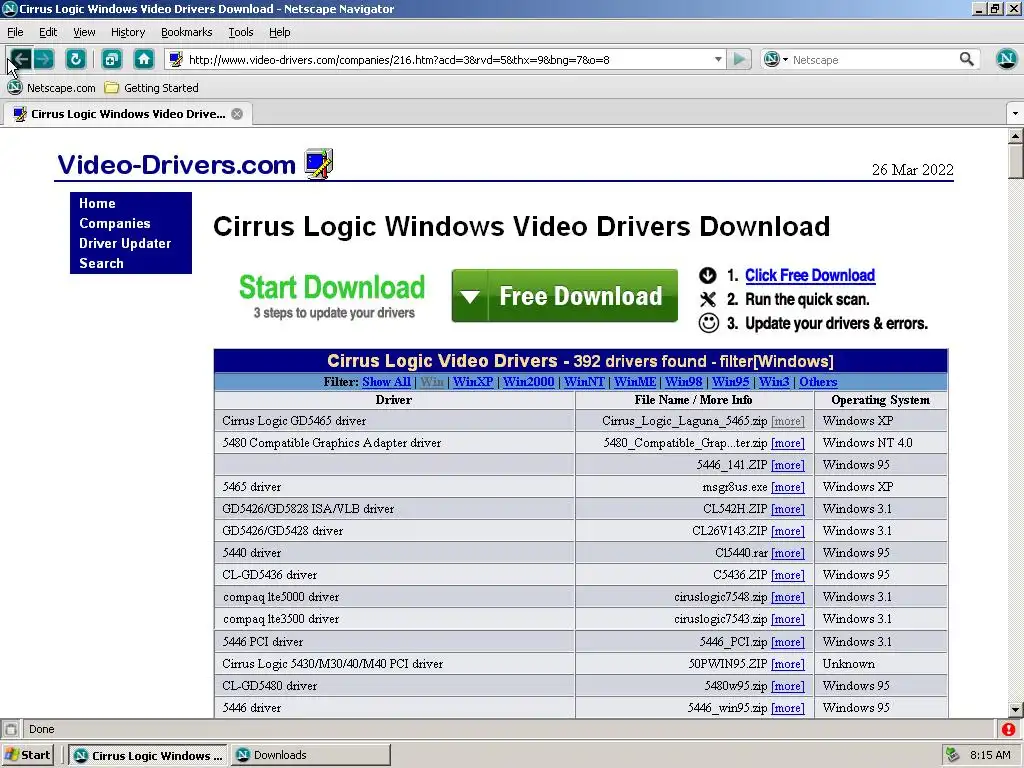This screenshot has width=1024, height=768.
Task: Open the Windows Start menu
Action: [x=27, y=755]
